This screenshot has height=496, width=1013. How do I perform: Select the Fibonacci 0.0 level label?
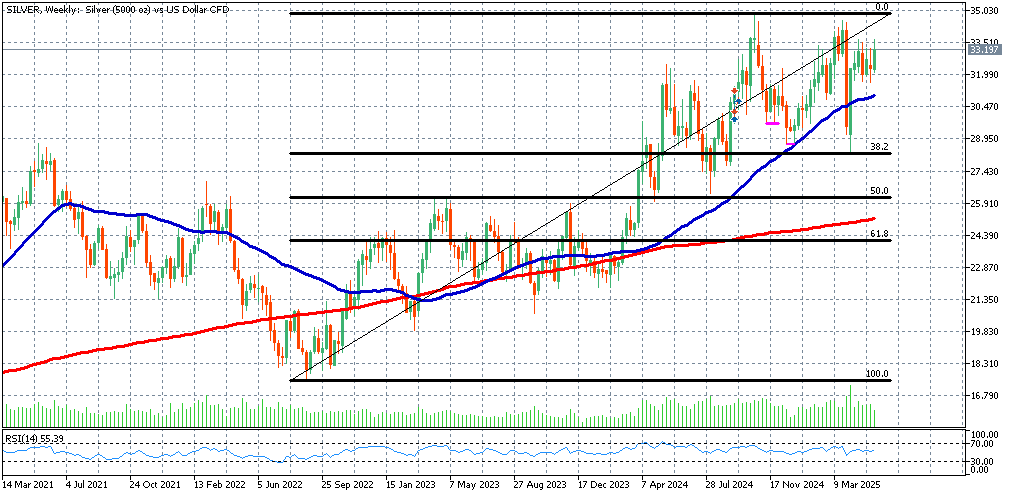pyautogui.click(x=881, y=7)
